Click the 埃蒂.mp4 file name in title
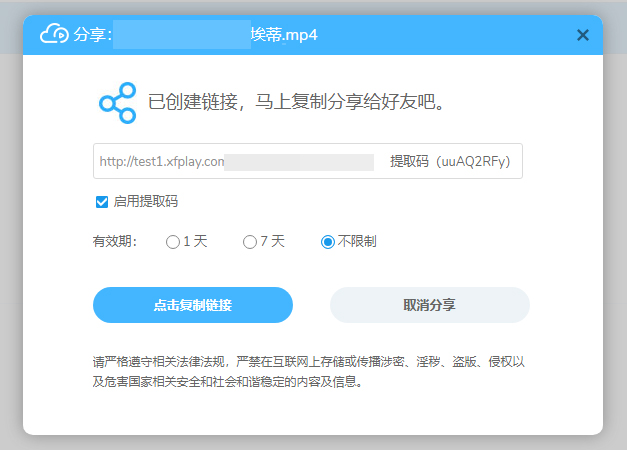The image size is (627, 450). 284,35
